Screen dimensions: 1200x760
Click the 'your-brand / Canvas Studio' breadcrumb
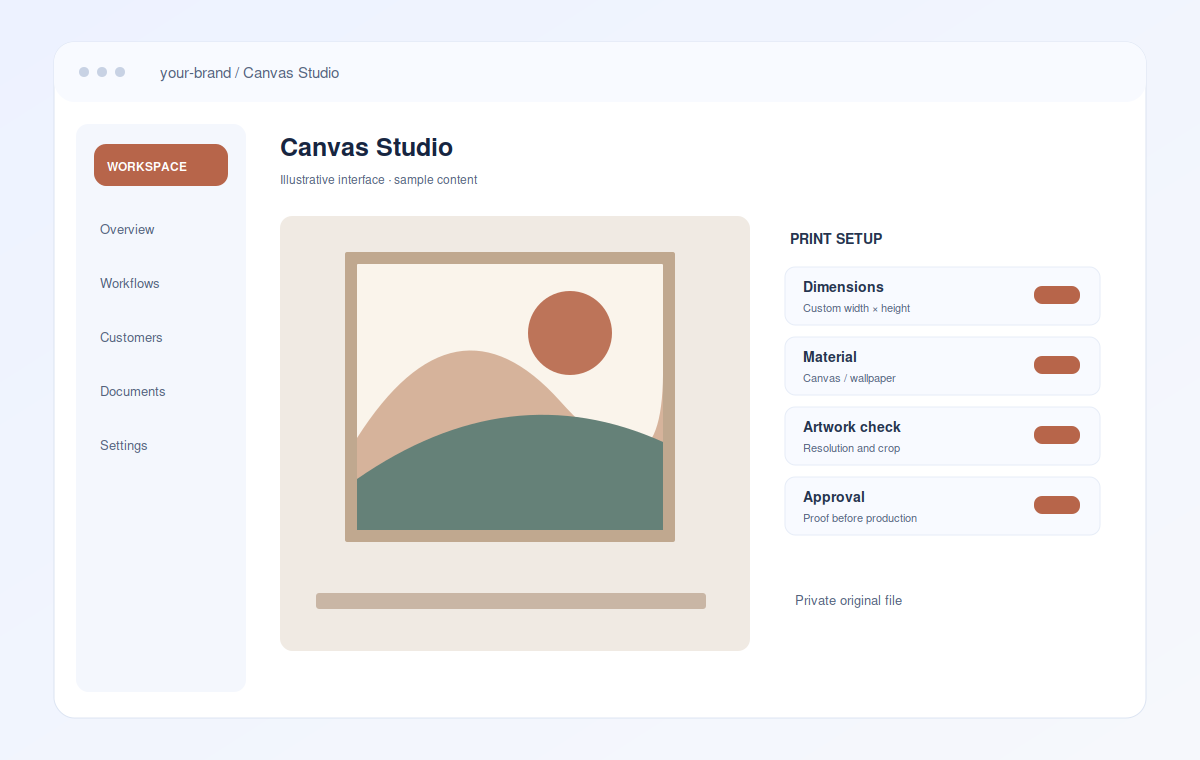click(249, 73)
